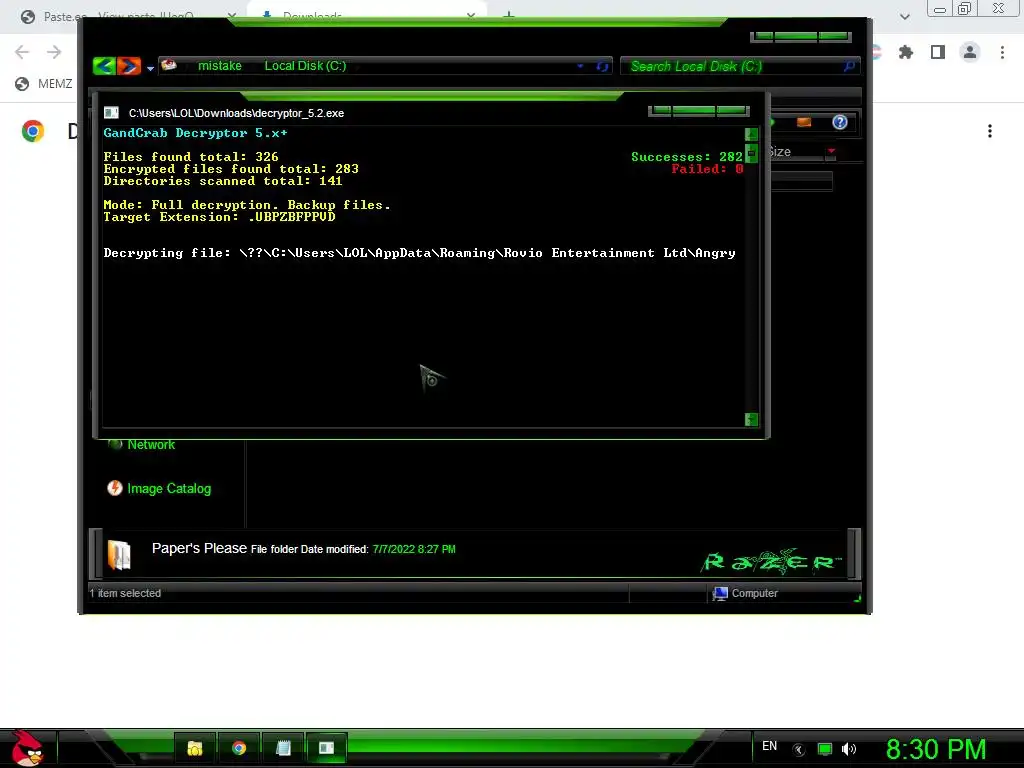The height and width of the screenshot is (768, 1024).
Task: Open a new Chrome tab
Action: pos(508,14)
